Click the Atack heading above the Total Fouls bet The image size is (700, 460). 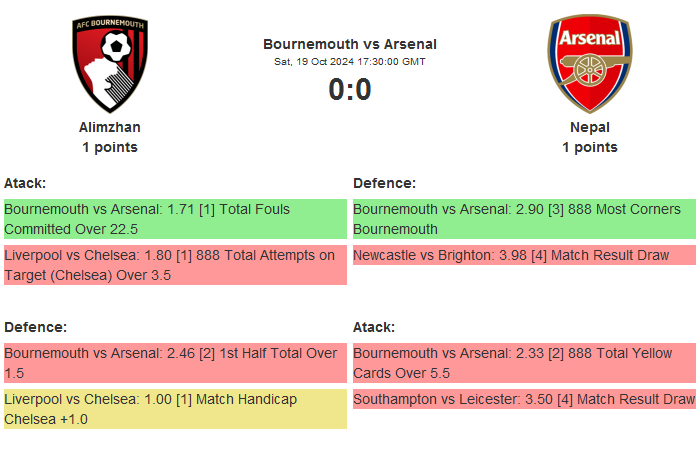[25, 183]
